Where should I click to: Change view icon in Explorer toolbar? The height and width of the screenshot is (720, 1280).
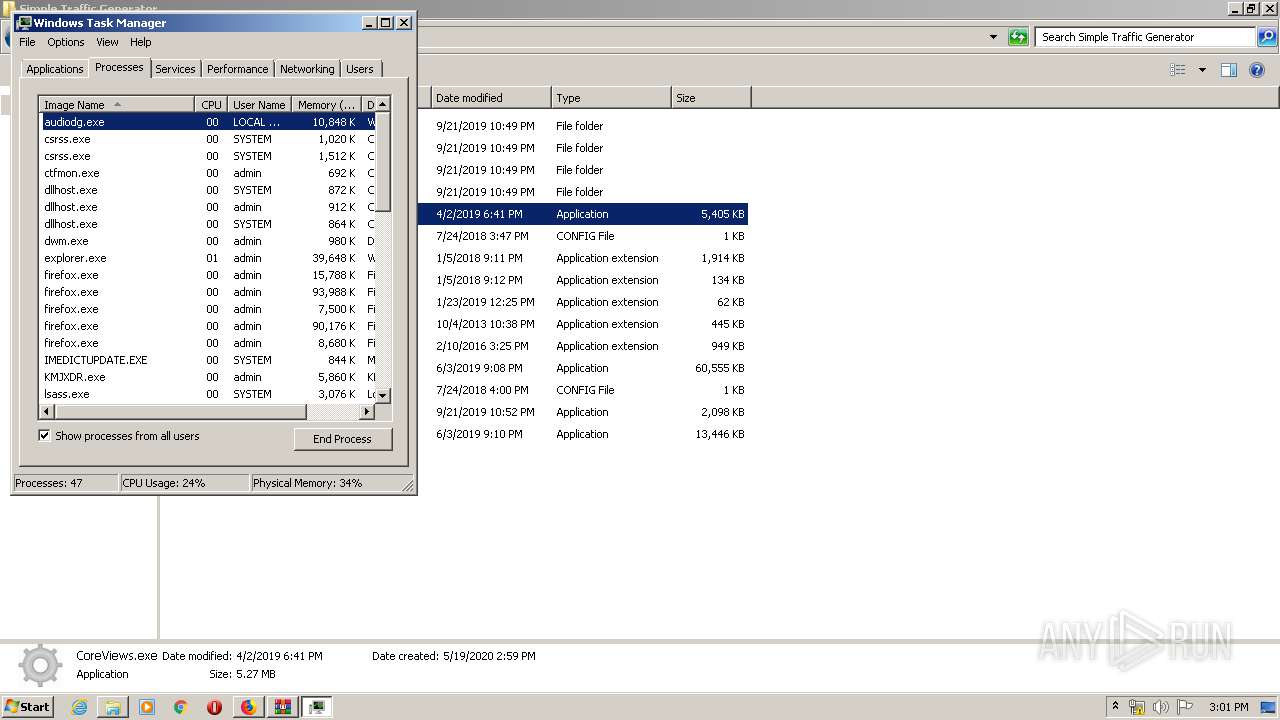(1178, 70)
